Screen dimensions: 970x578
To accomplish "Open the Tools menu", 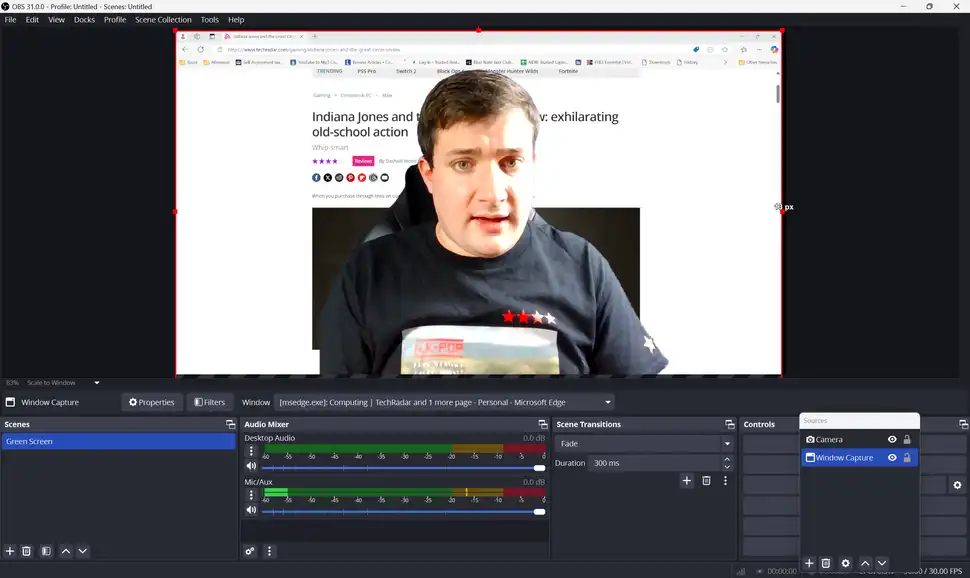I will [x=210, y=20].
